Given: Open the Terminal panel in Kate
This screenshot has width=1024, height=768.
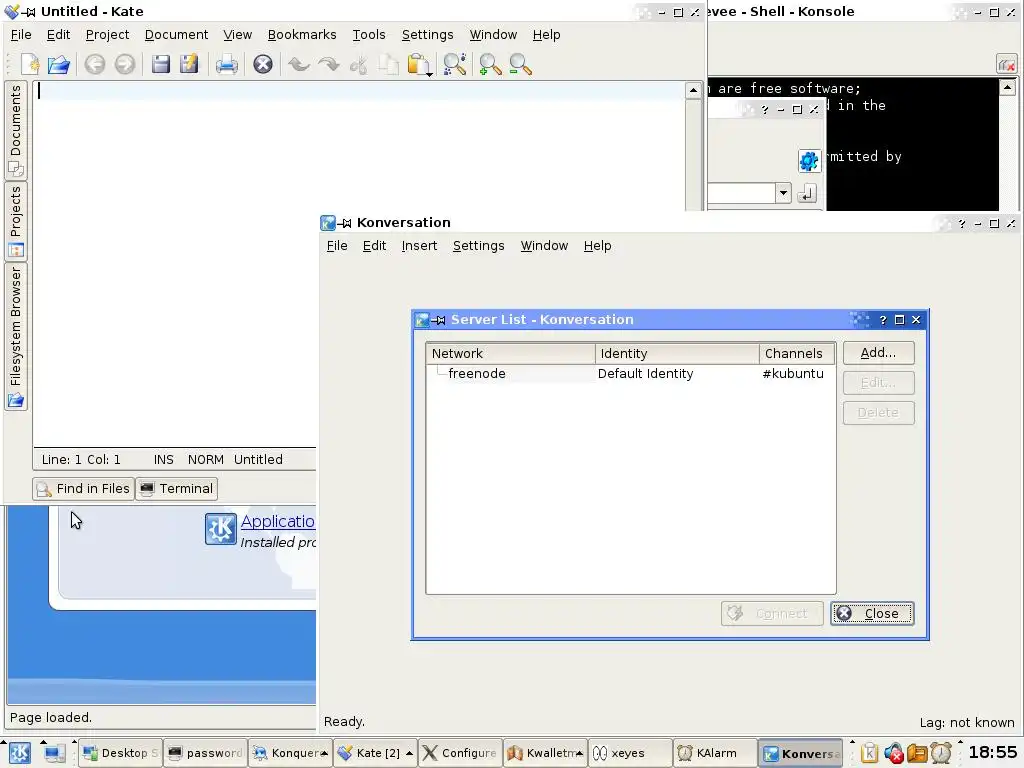Looking at the screenshot, I should 176,488.
